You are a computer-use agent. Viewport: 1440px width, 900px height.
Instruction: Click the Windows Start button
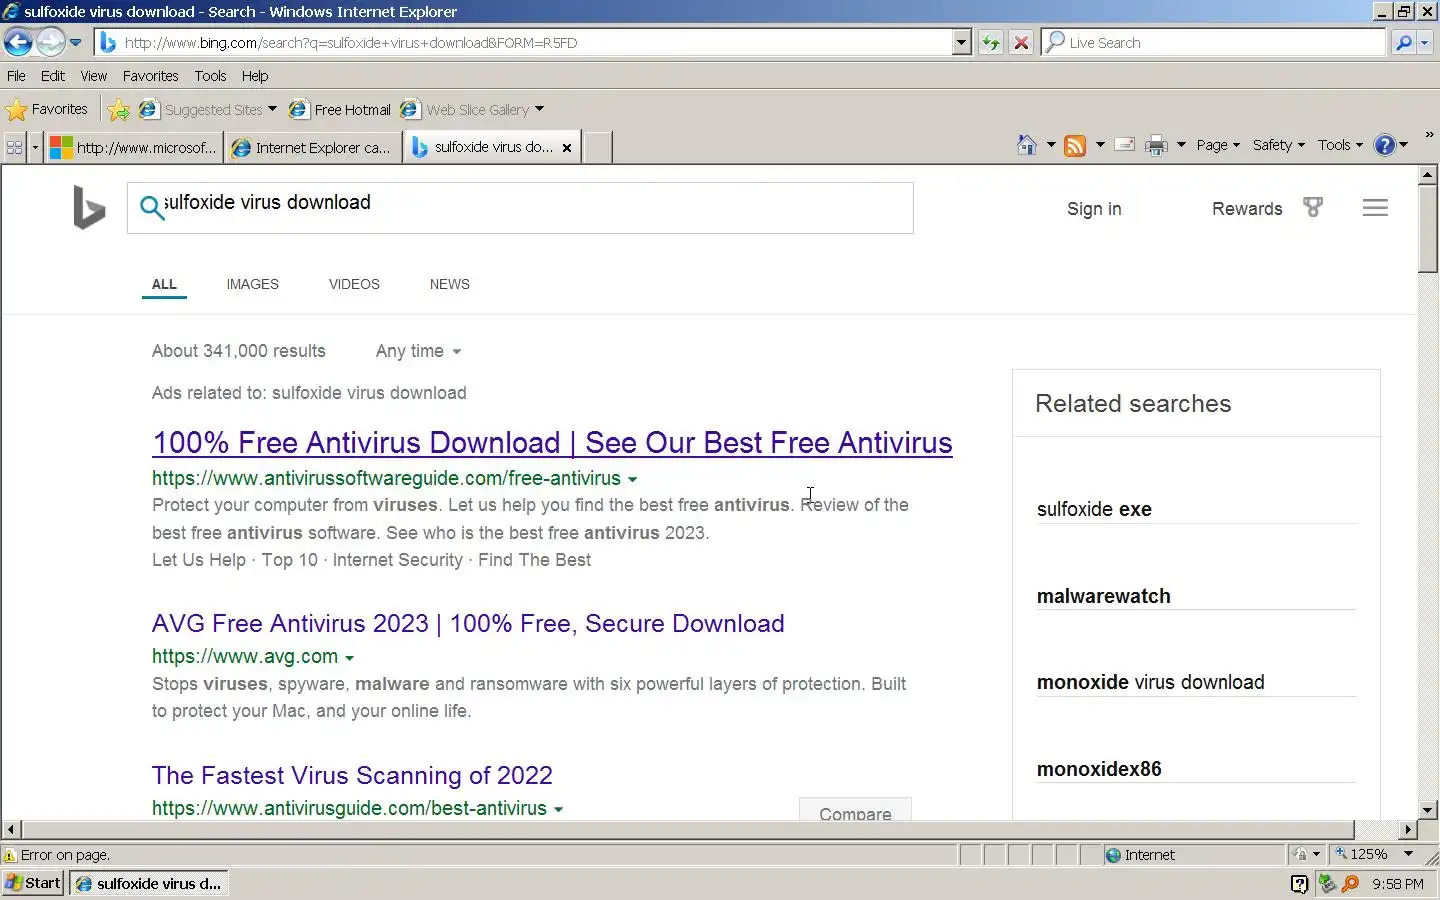(33, 883)
